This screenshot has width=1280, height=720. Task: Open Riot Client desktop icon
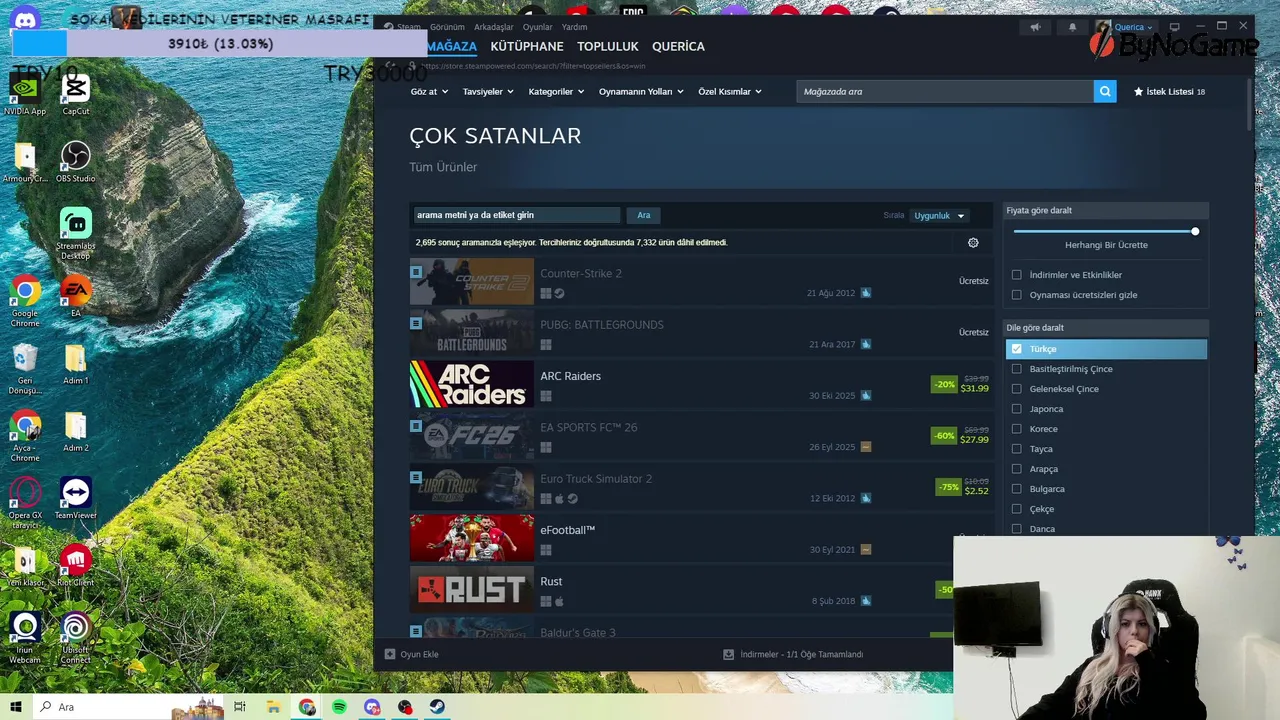tap(76, 566)
